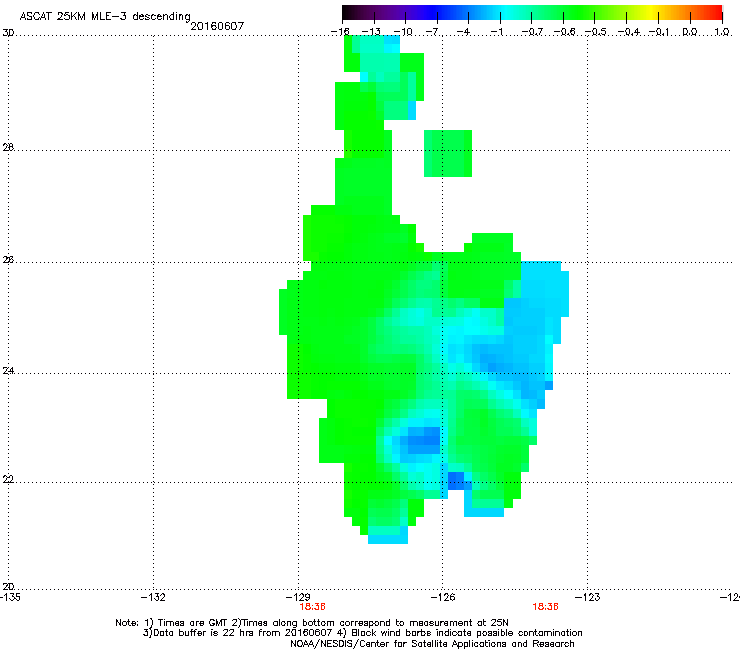Click the note line '3)Data buffer is 22 hrs'

[362, 633]
